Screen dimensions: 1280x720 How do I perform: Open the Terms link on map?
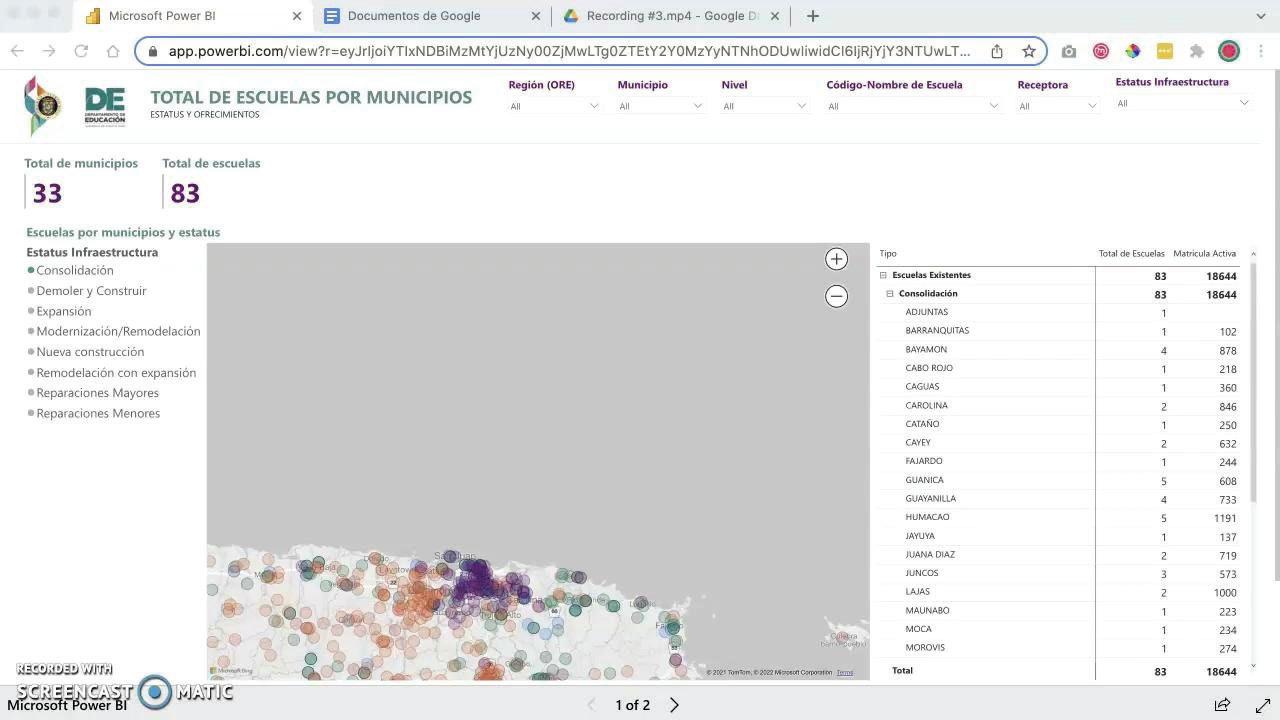click(x=845, y=672)
